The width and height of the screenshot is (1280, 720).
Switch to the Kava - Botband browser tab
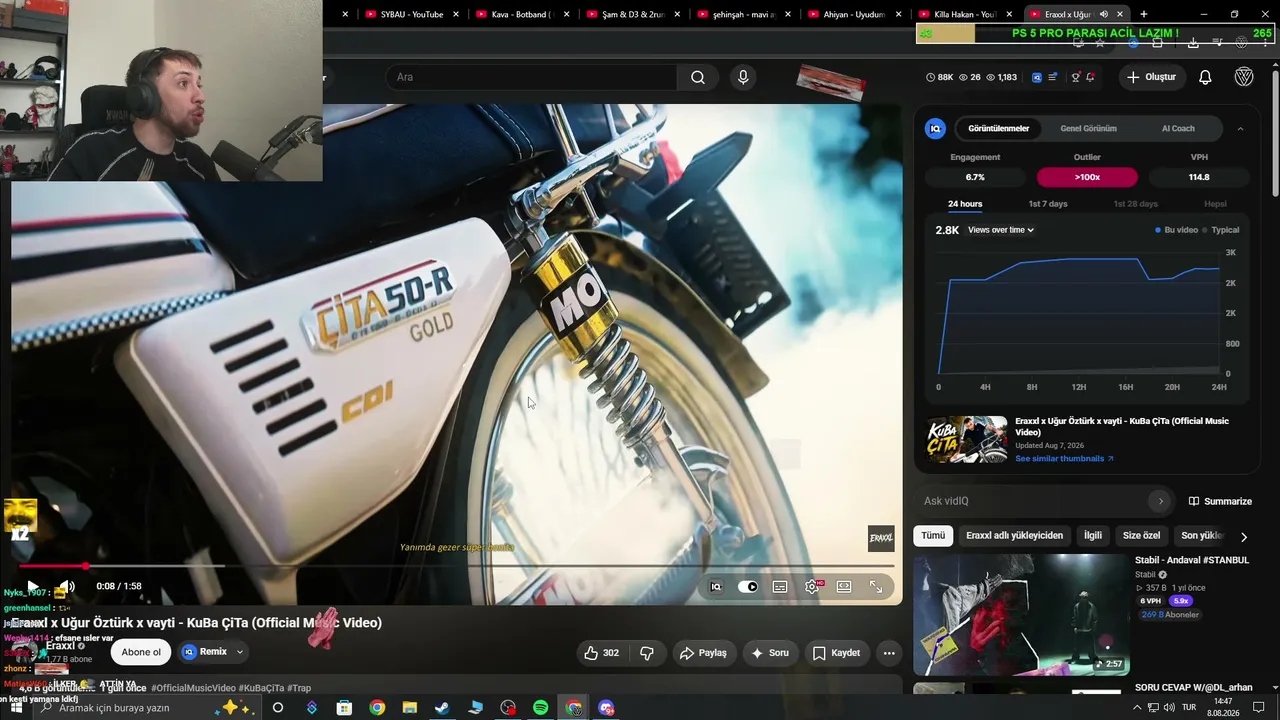(522, 14)
